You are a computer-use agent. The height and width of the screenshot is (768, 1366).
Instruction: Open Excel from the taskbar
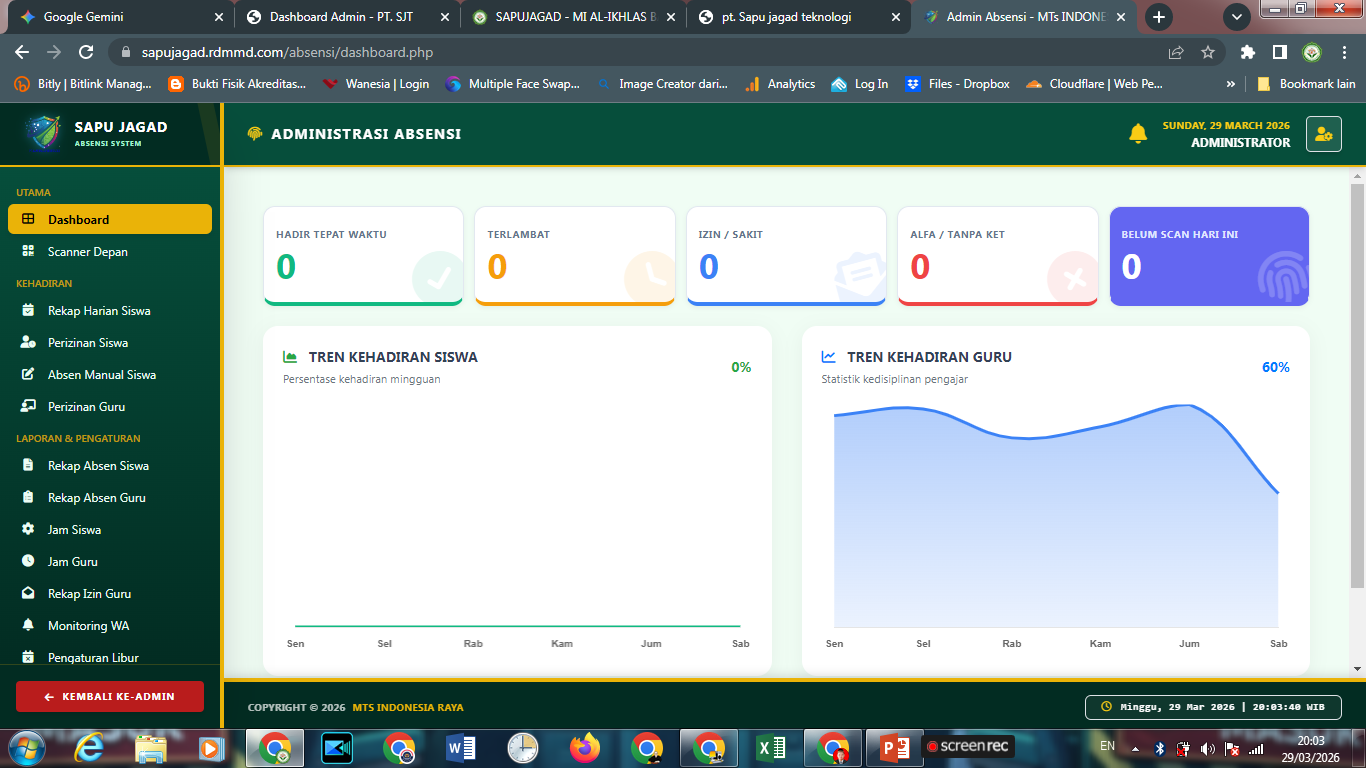point(771,747)
